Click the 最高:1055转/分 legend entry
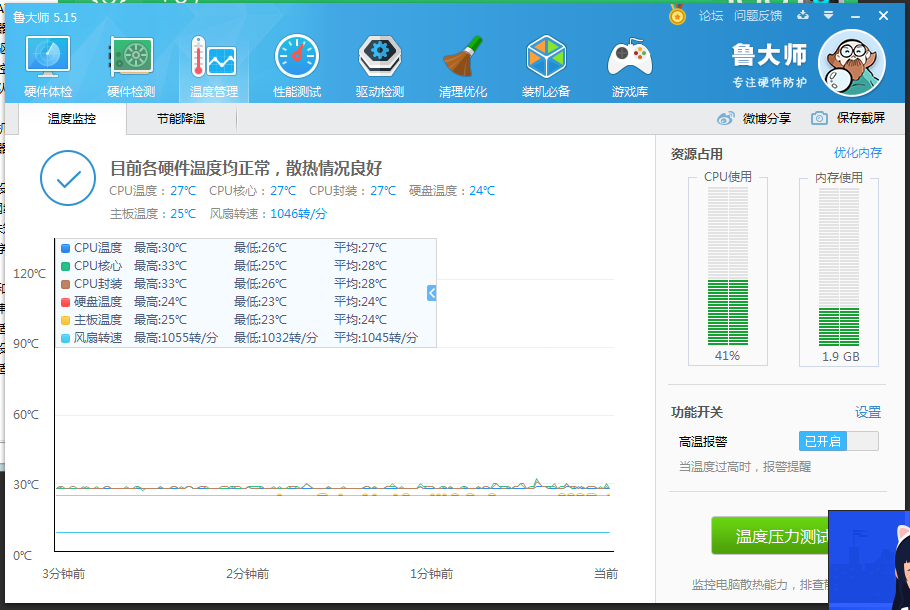The width and height of the screenshot is (910, 610). (176, 338)
